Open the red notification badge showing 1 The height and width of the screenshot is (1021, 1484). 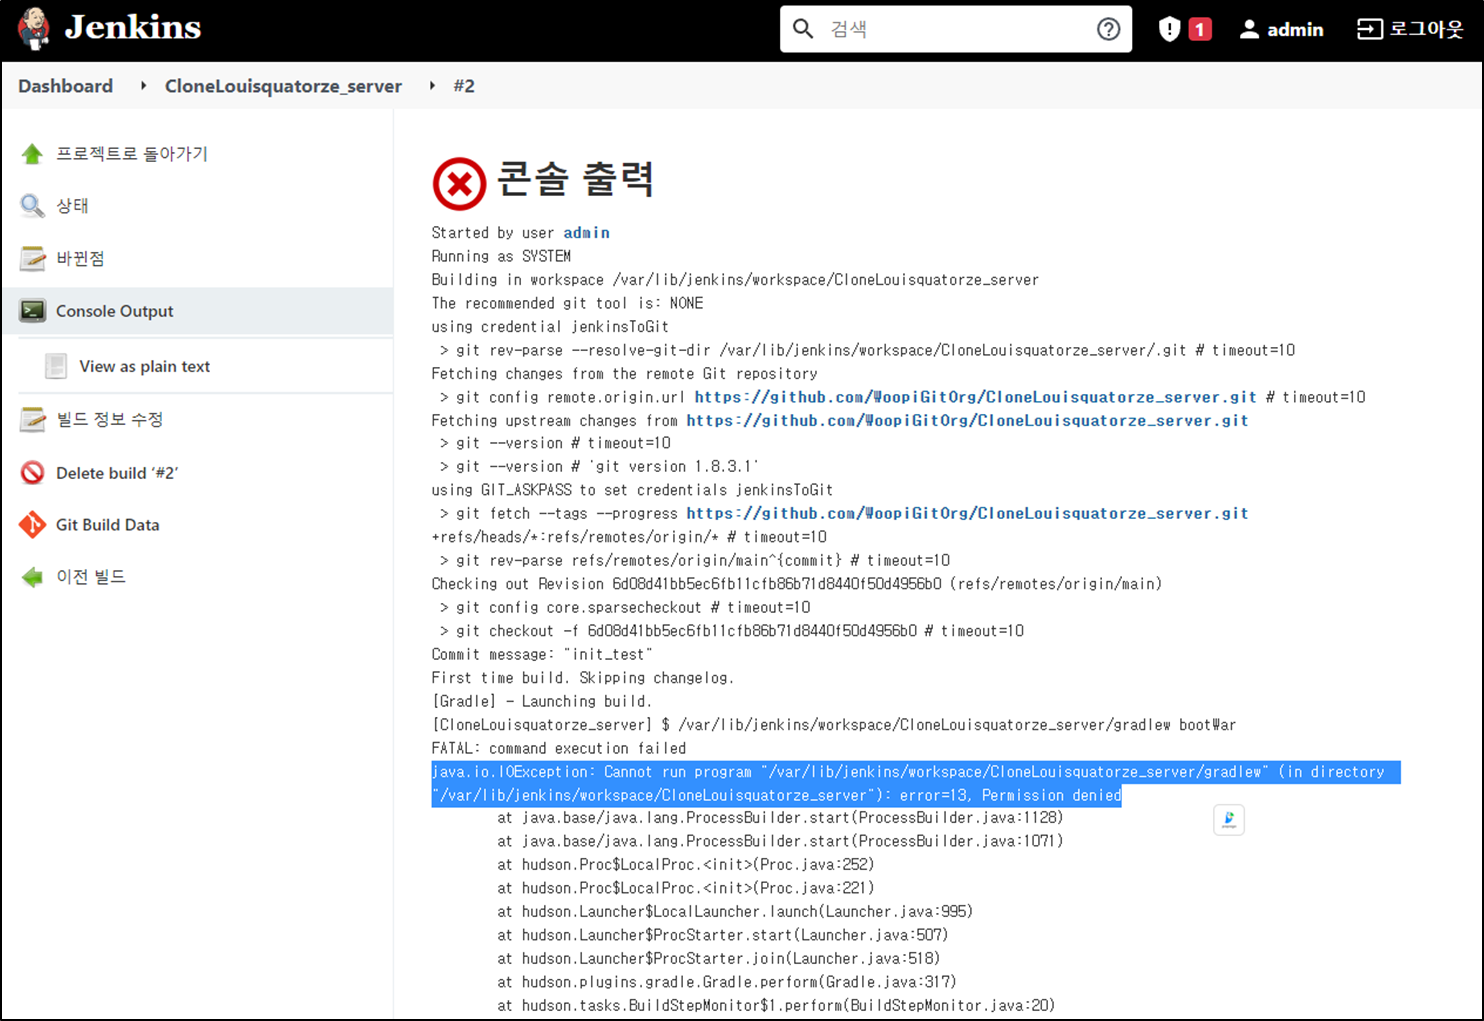pos(1200,29)
